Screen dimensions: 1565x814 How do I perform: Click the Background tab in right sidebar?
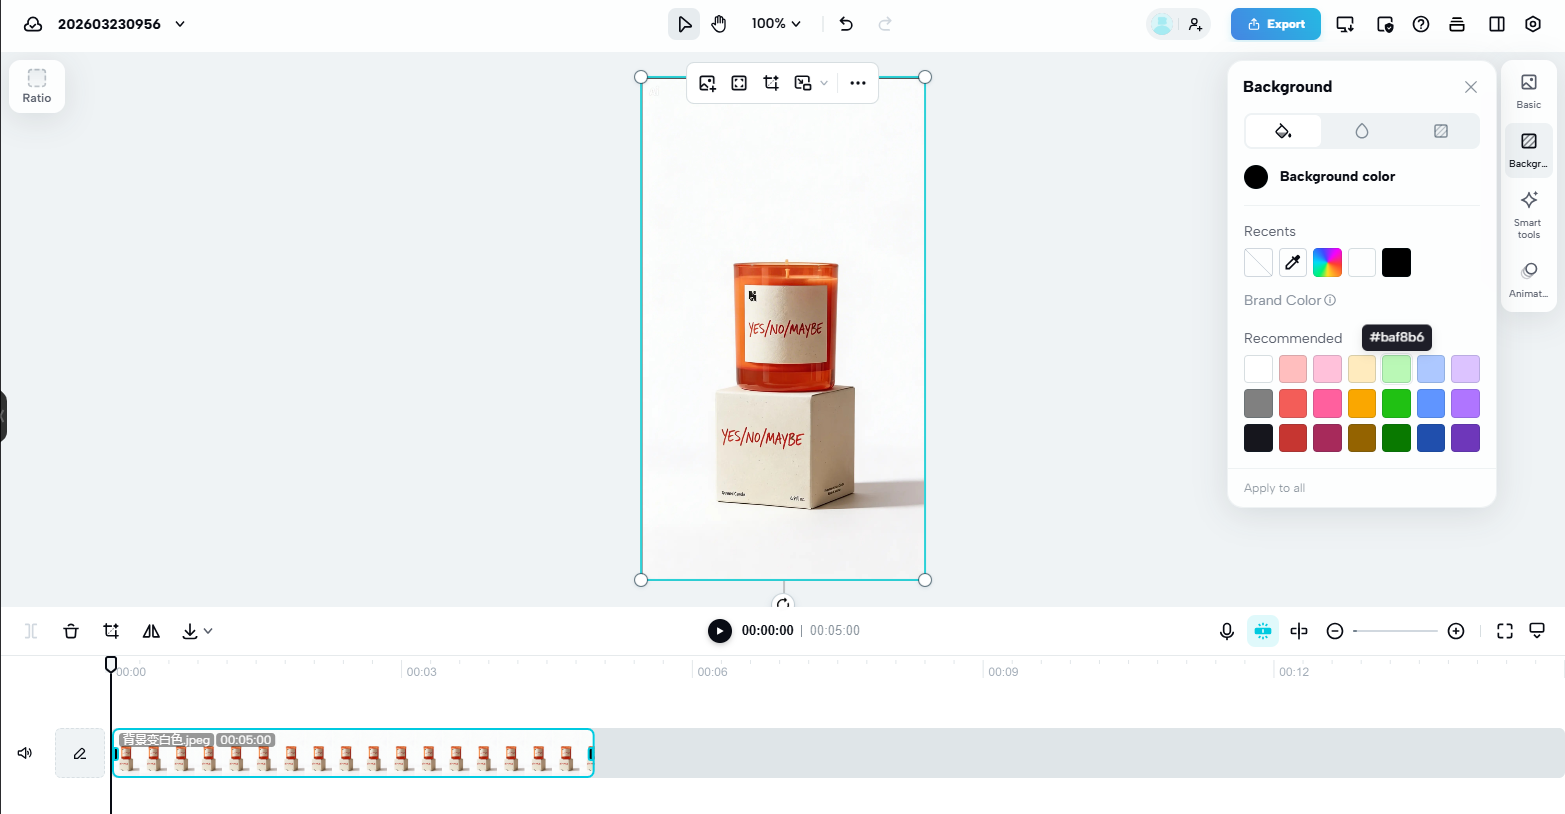[1529, 150]
